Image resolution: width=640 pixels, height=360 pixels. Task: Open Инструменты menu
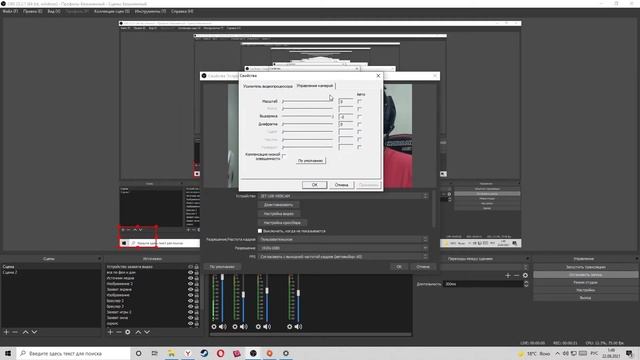[150, 11]
